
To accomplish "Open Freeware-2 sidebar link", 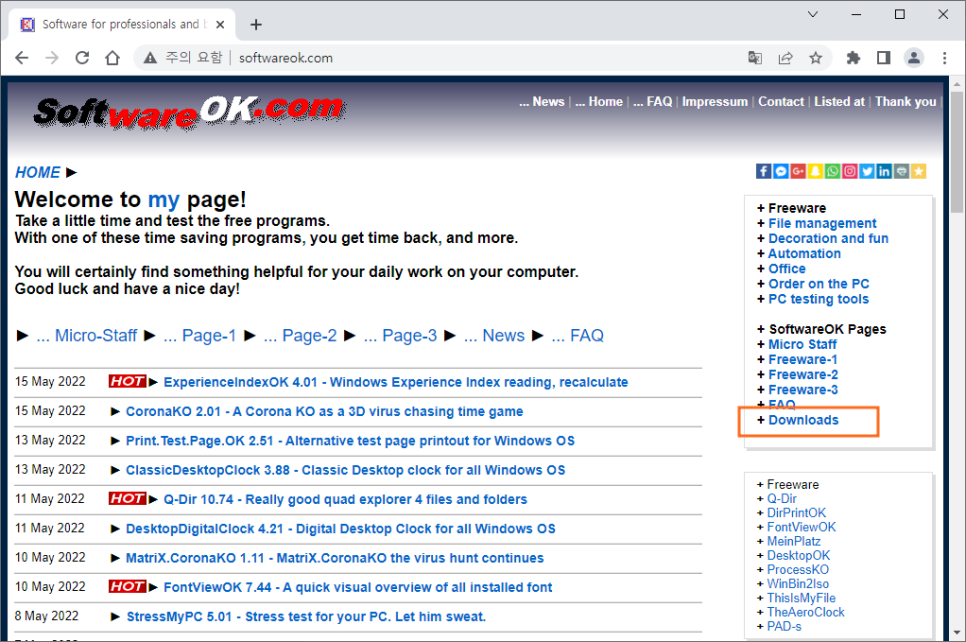I will pos(803,375).
